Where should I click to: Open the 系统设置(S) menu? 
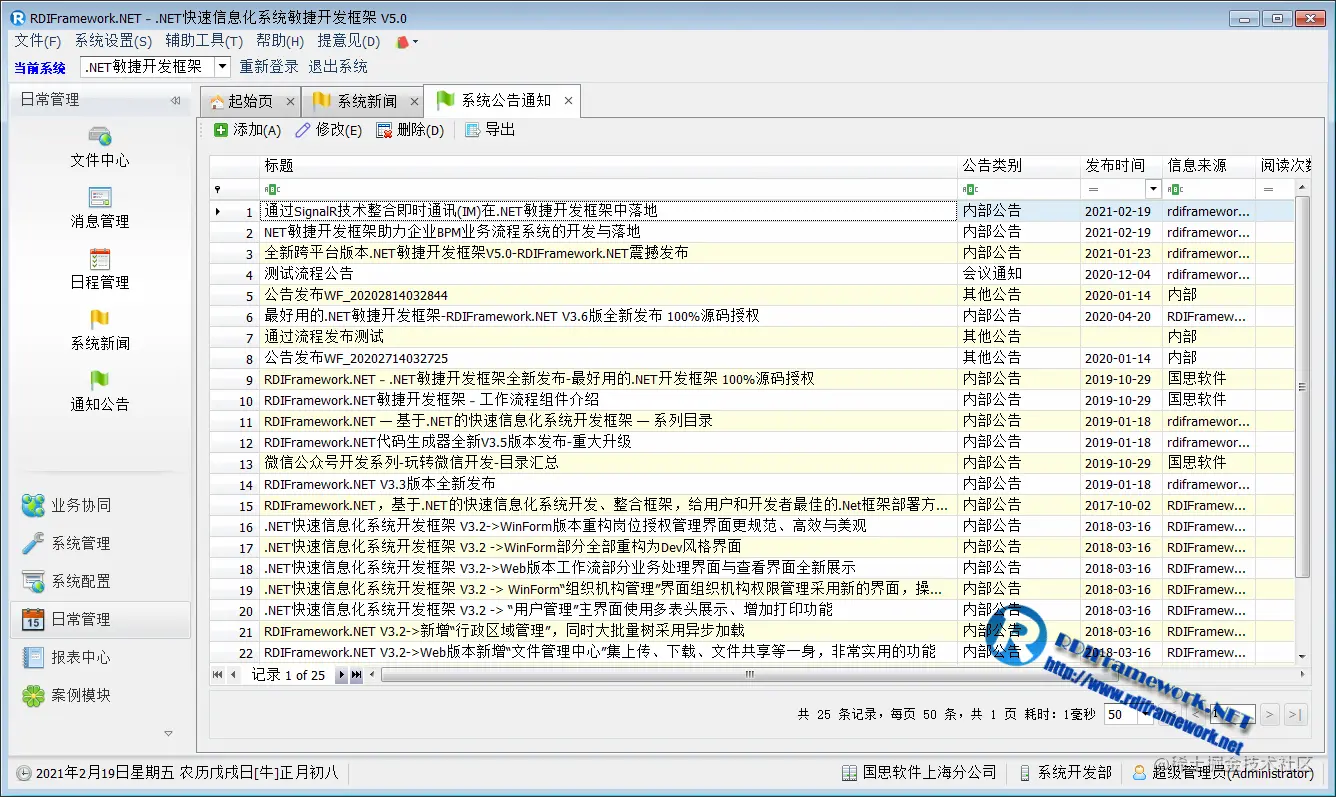click(x=113, y=41)
